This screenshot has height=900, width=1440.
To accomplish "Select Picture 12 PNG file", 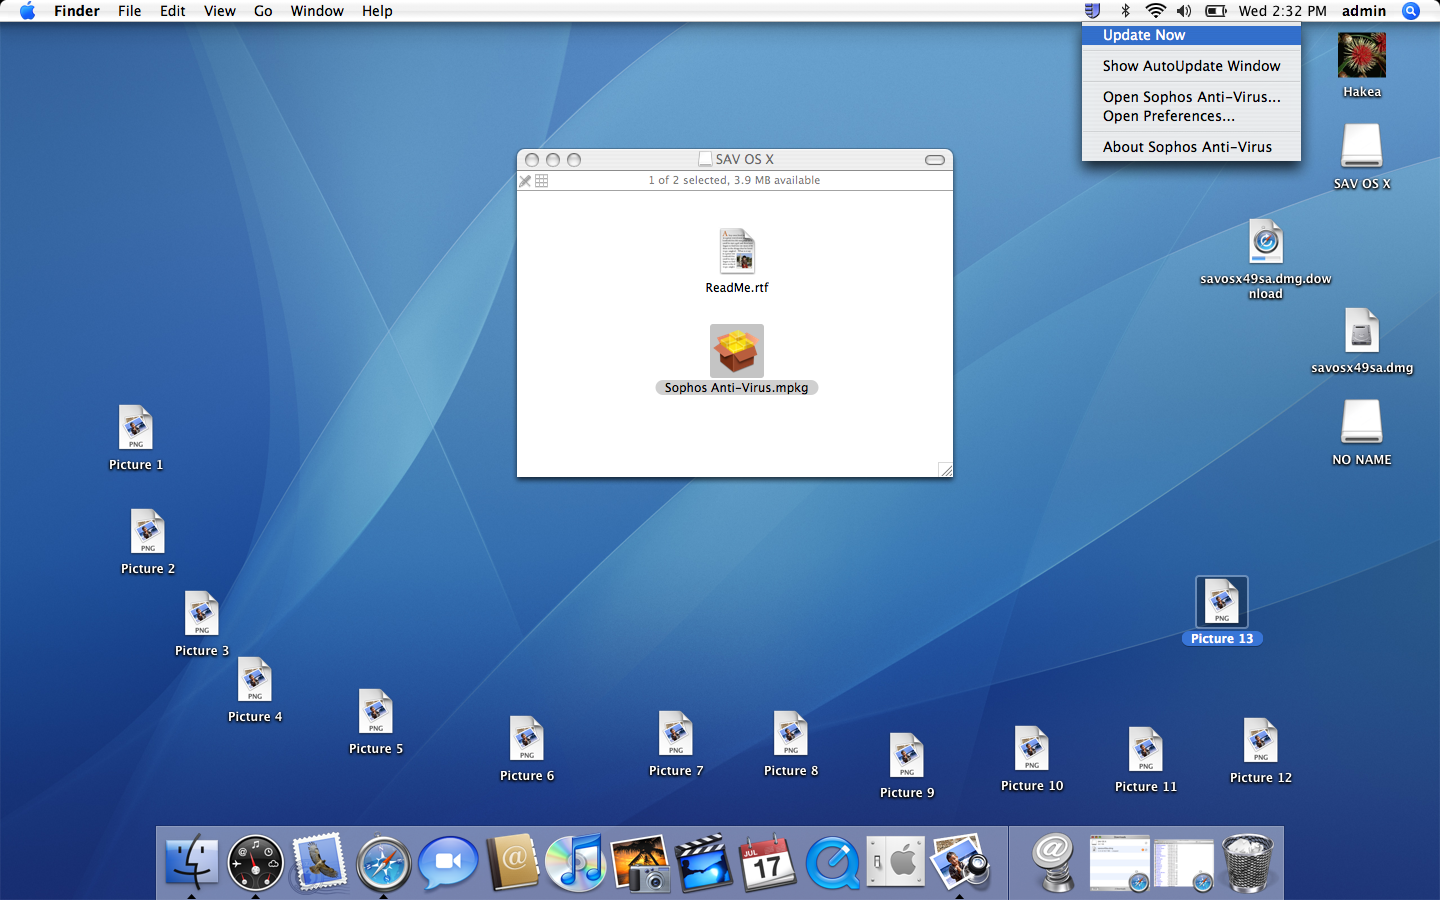I will [x=1261, y=741].
